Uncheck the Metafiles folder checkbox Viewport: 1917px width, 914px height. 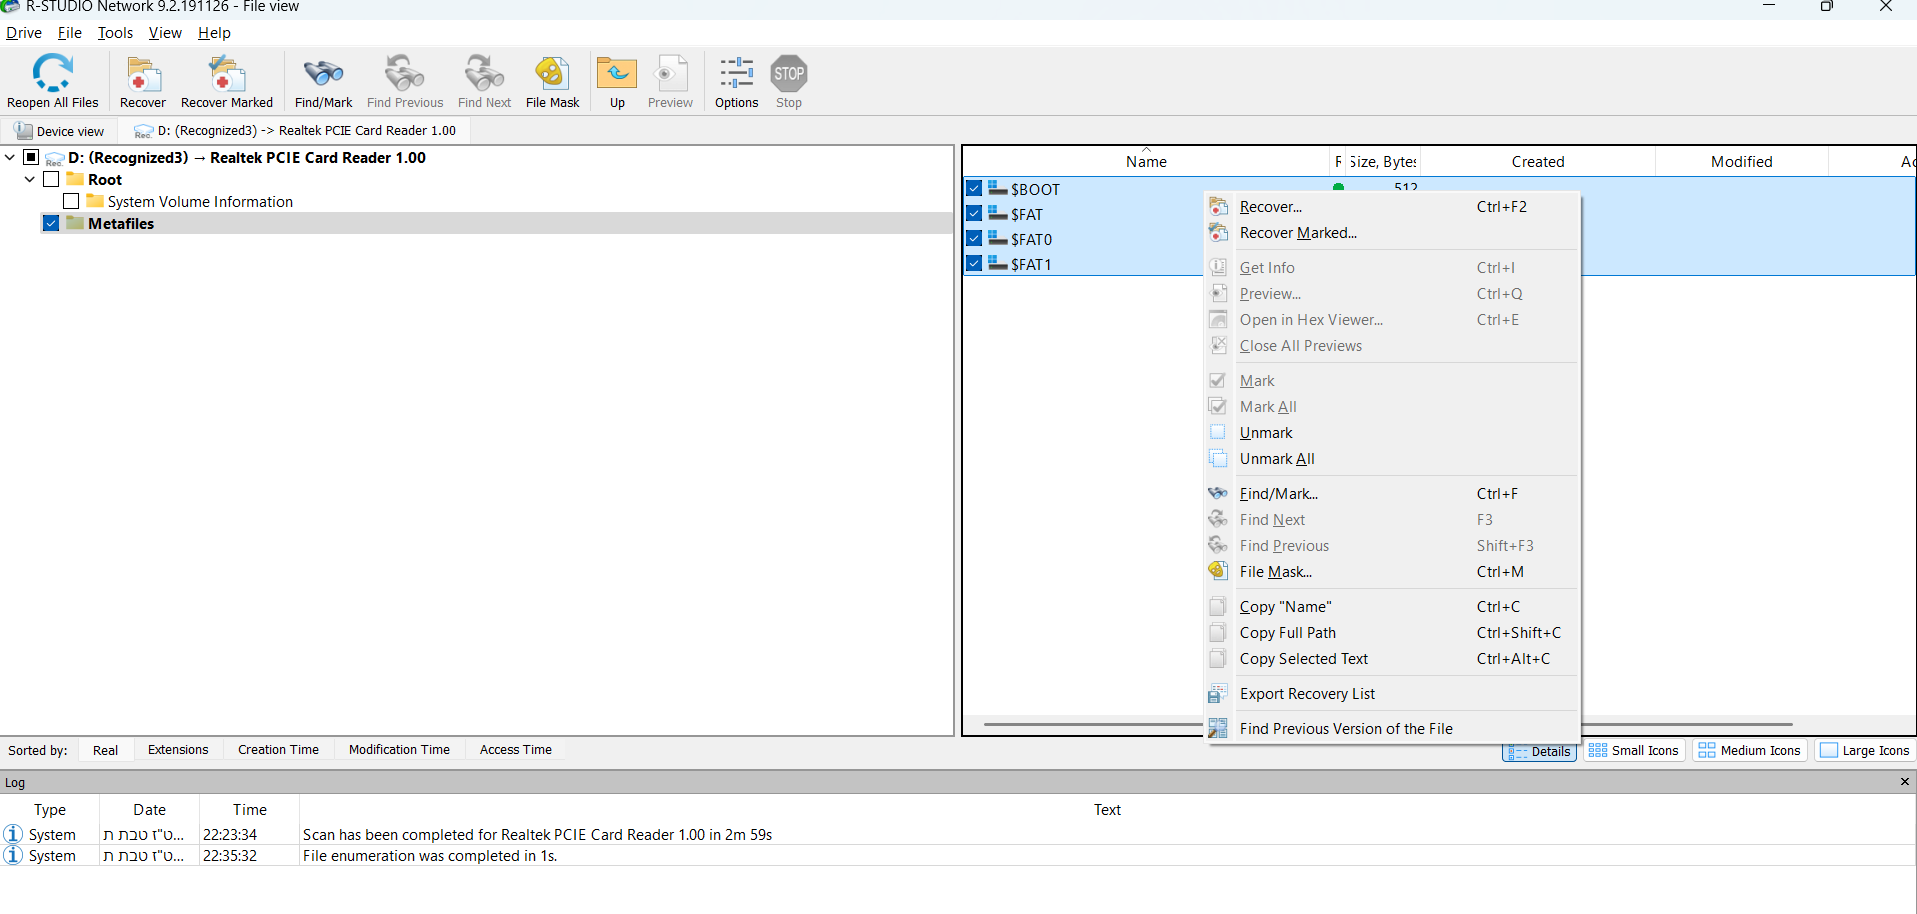click(x=51, y=223)
